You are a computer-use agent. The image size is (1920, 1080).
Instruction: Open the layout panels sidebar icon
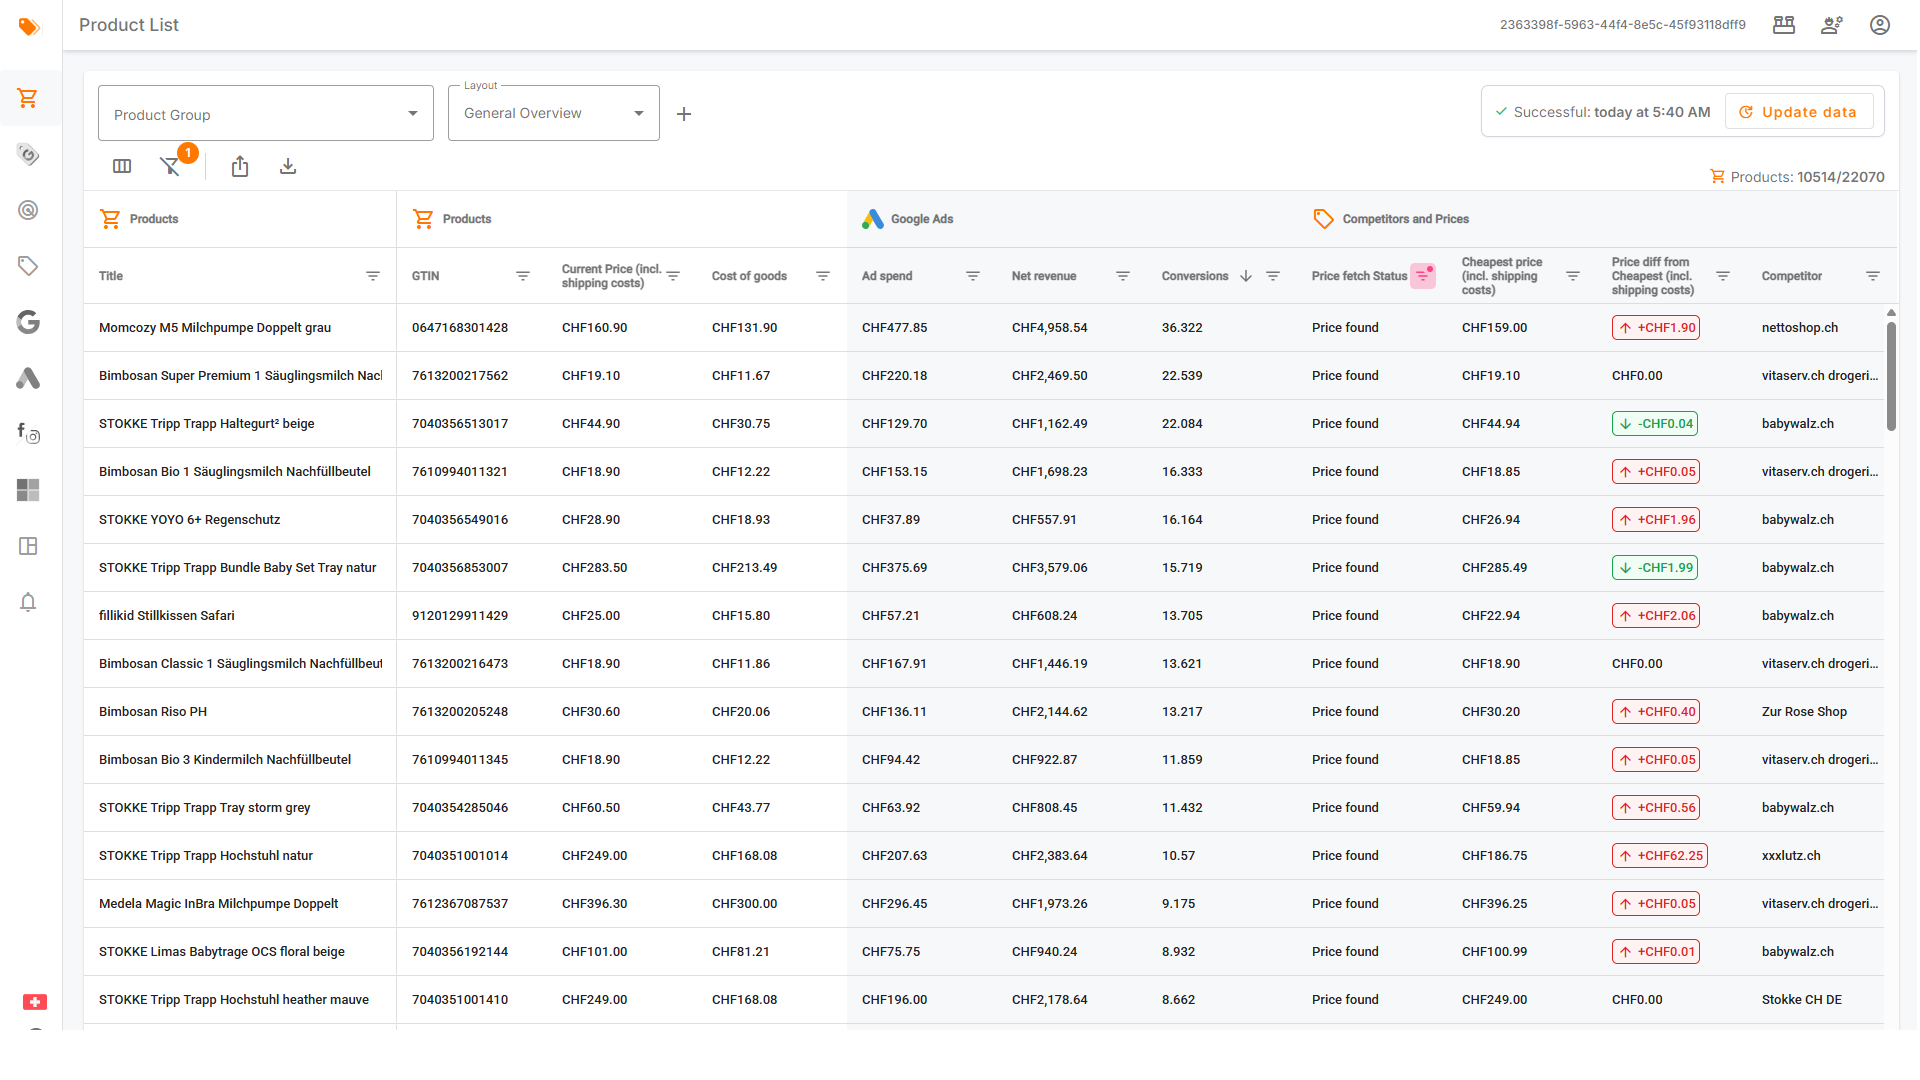28,546
